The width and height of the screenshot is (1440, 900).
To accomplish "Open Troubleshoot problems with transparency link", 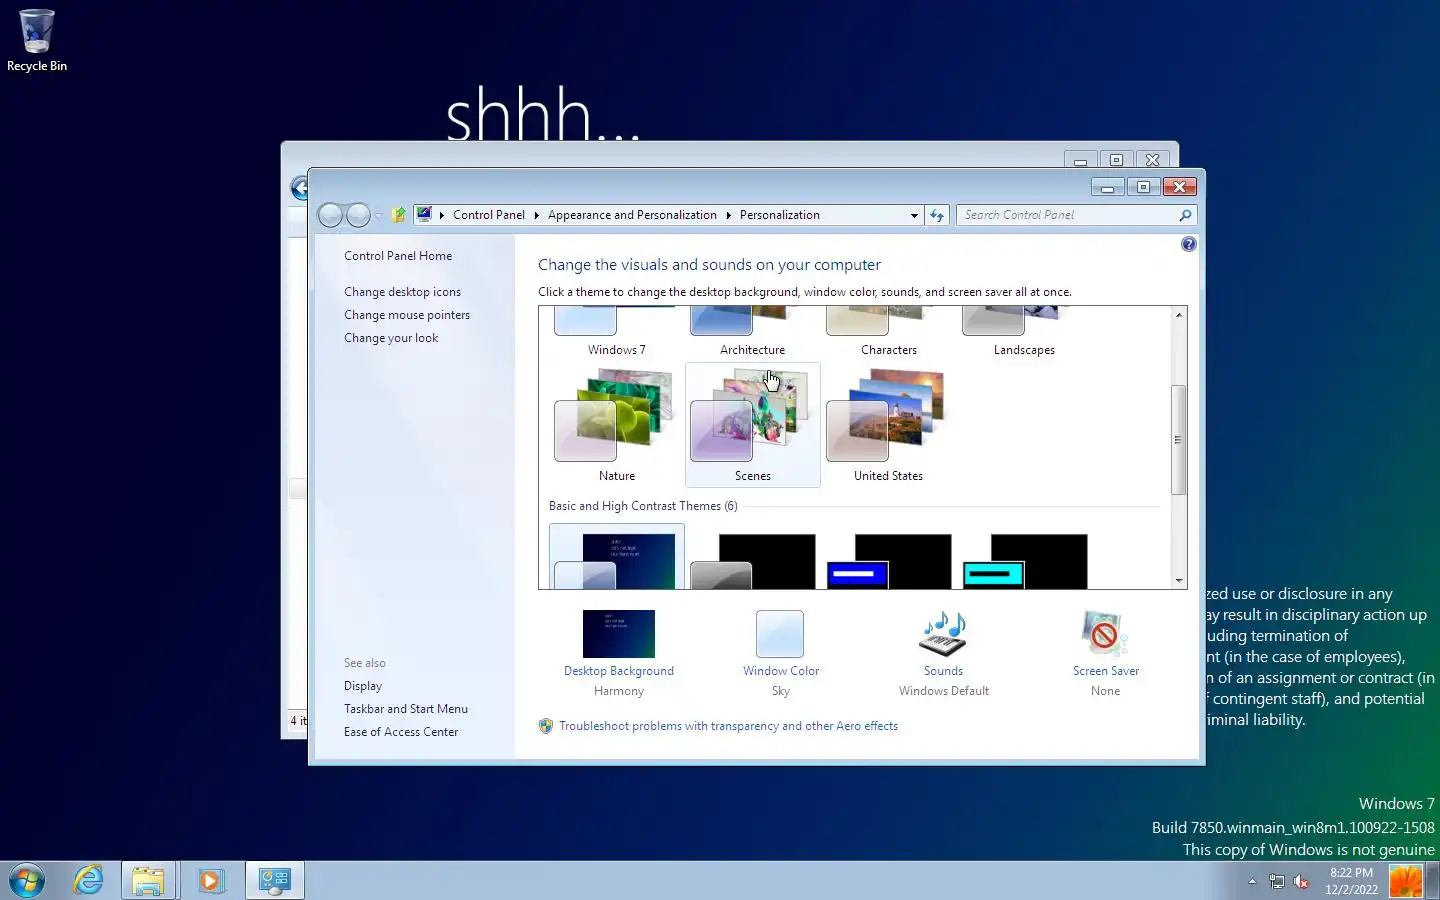I will click(728, 726).
